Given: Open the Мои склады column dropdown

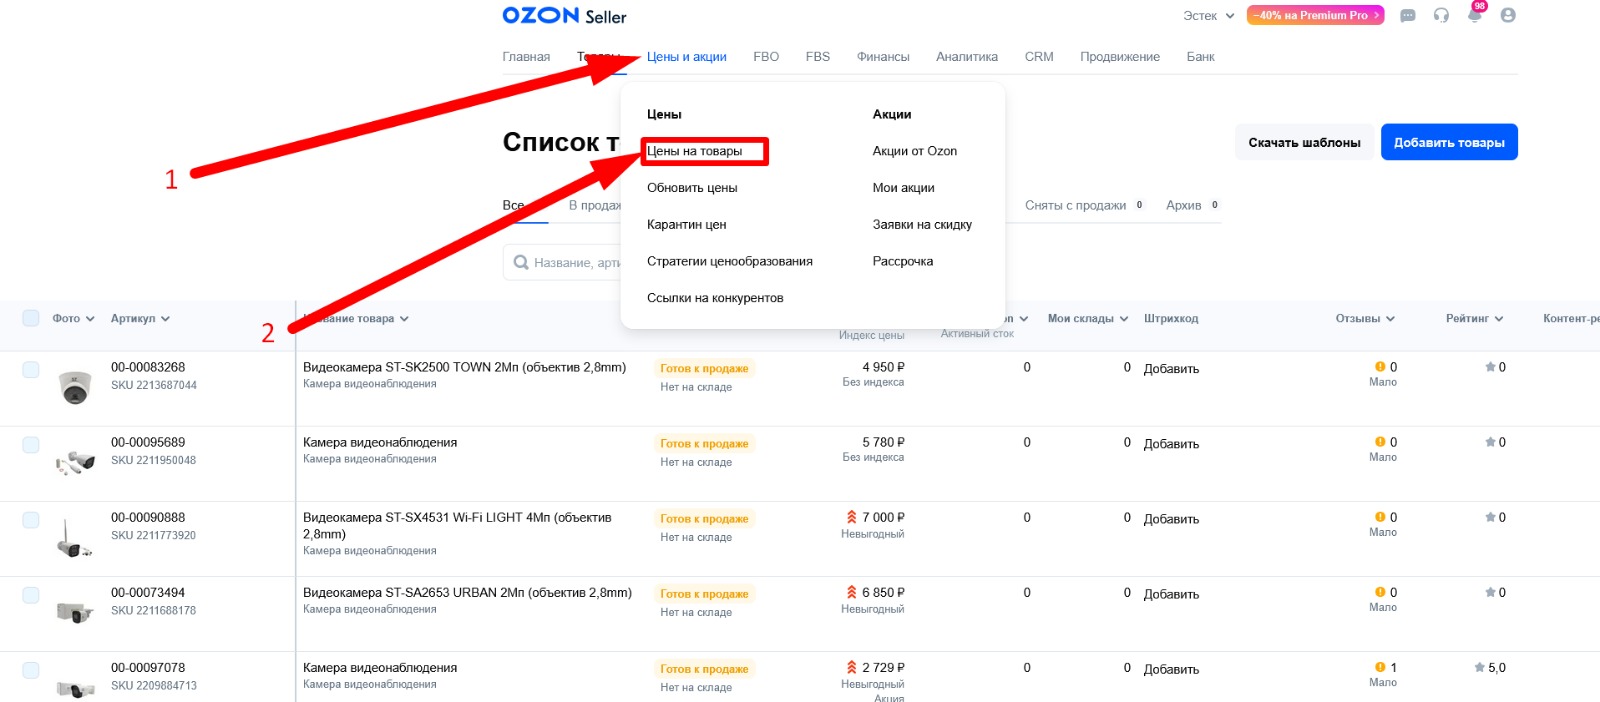Looking at the screenshot, I should (1088, 319).
